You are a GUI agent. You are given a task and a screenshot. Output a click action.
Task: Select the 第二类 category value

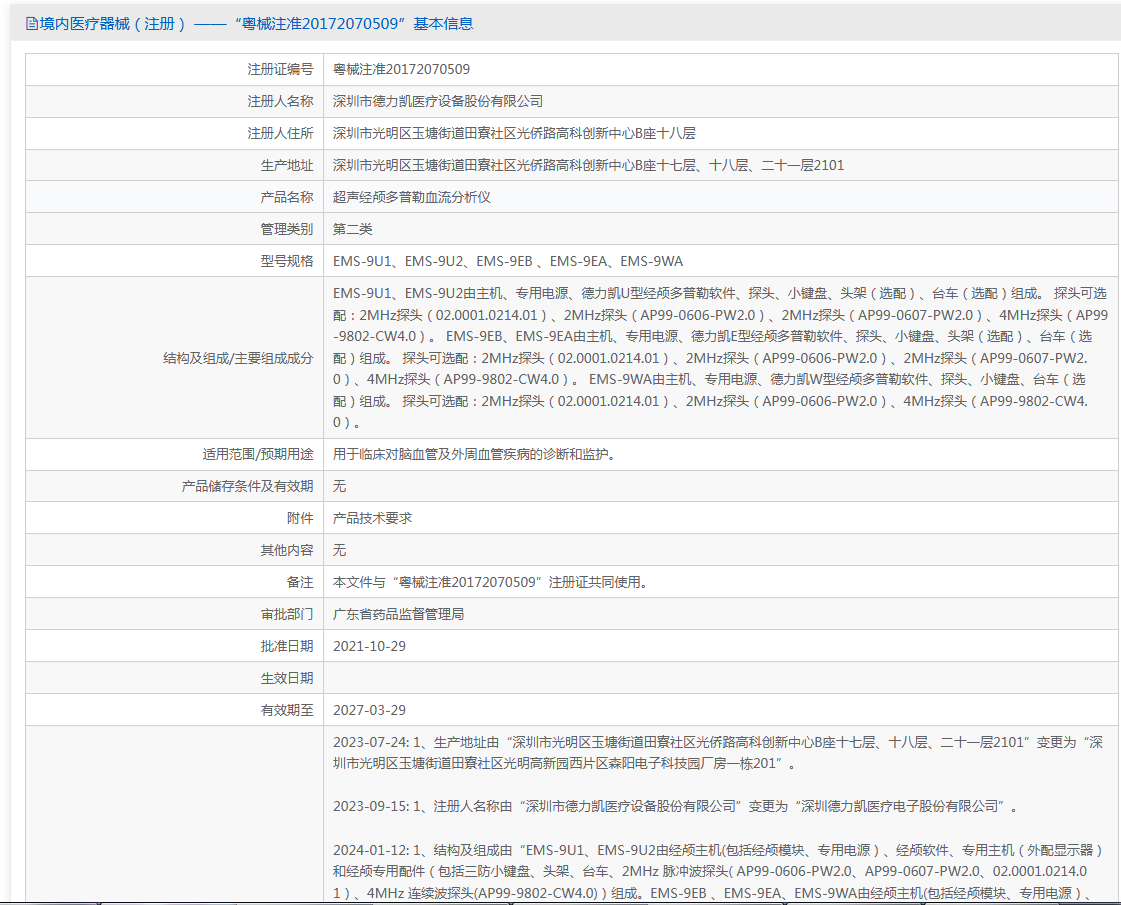[352, 229]
